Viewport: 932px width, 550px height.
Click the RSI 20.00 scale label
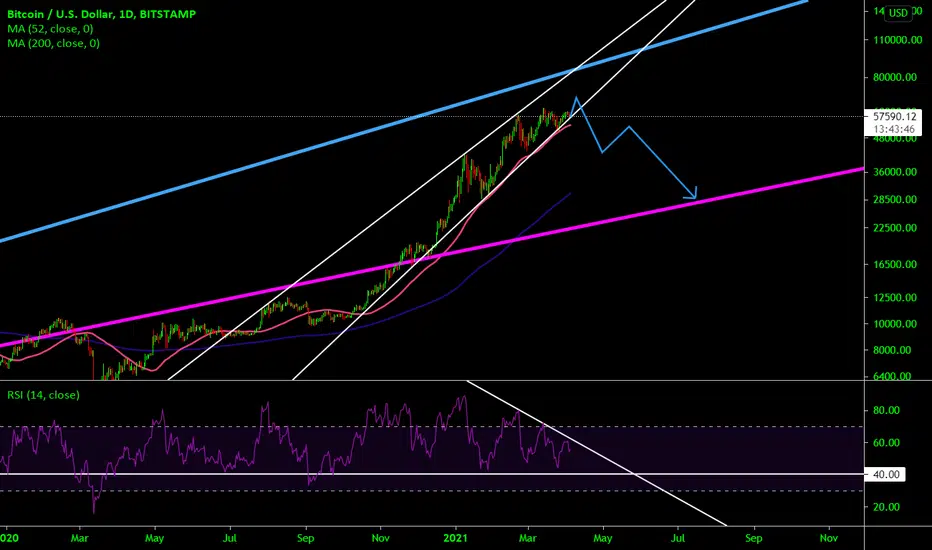886,507
